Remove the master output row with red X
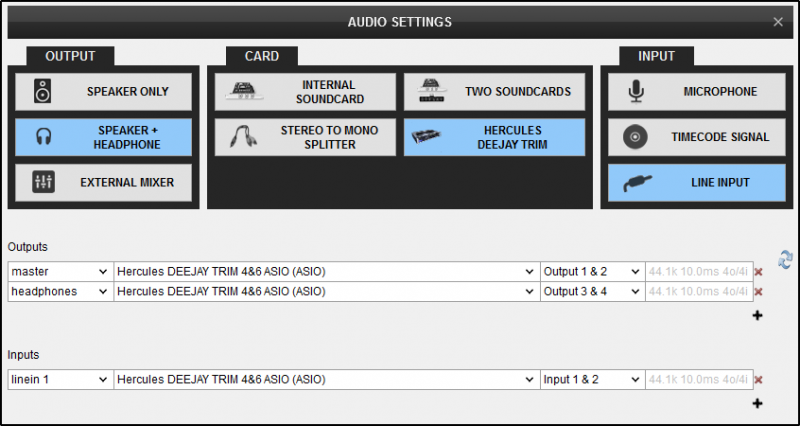The height and width of the screenshot is (426, 800). point(758,272)
